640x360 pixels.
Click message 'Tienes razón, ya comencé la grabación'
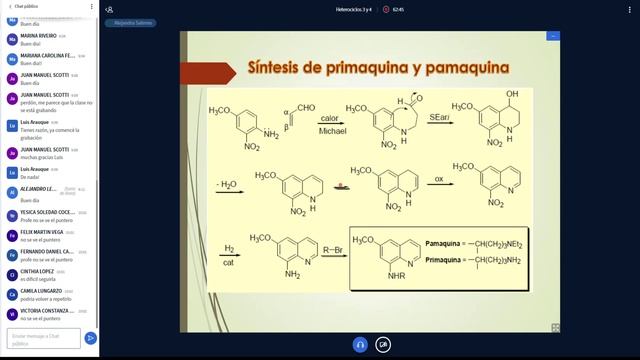[x=50, y=134]
